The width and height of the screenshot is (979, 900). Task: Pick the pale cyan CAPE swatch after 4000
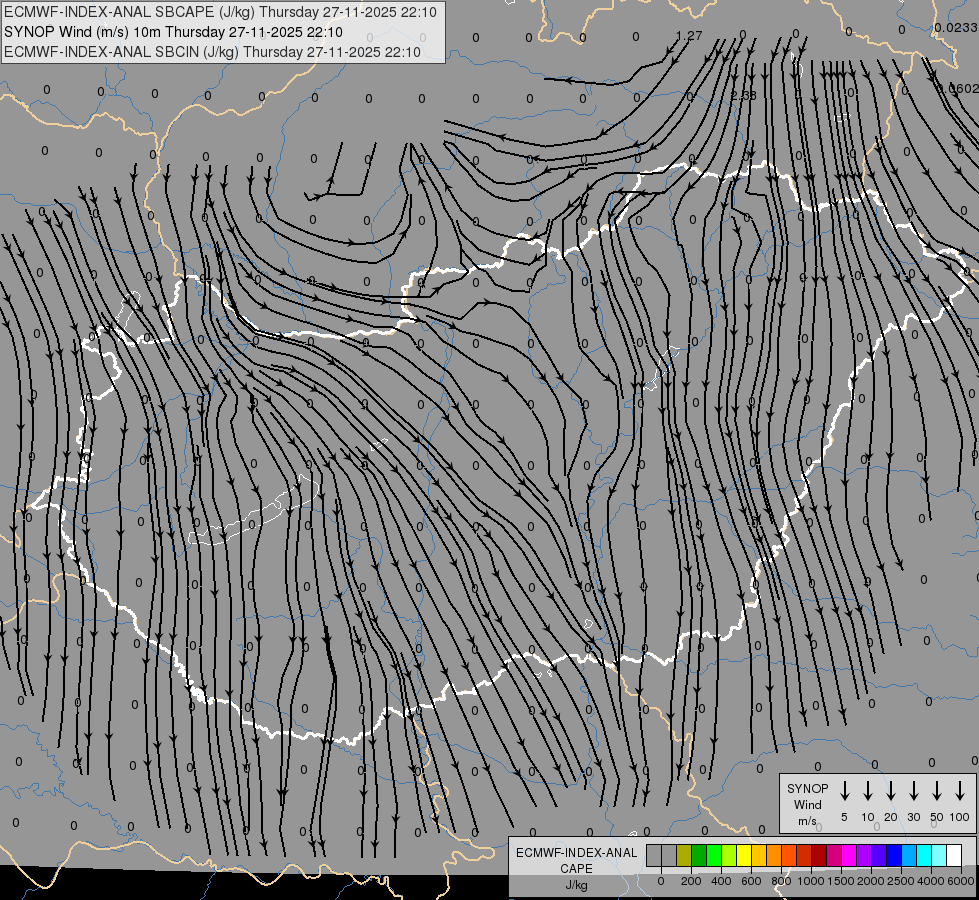point(938,856)
